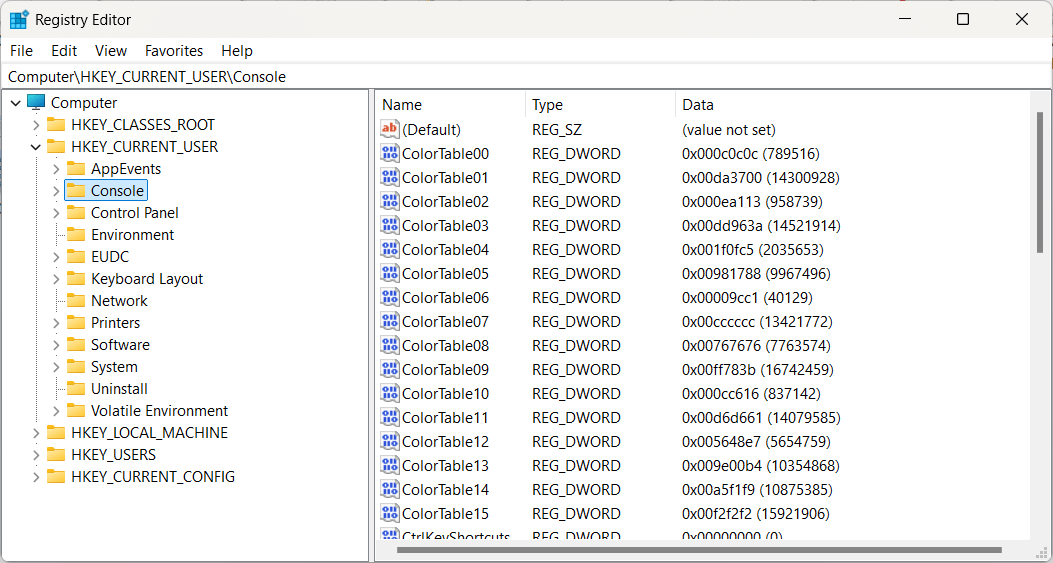Click the HKEY_CLASSES_ROOT folder icon
Screen dimensions: 1053x563
pyautogui.click(x=56, y=124)
